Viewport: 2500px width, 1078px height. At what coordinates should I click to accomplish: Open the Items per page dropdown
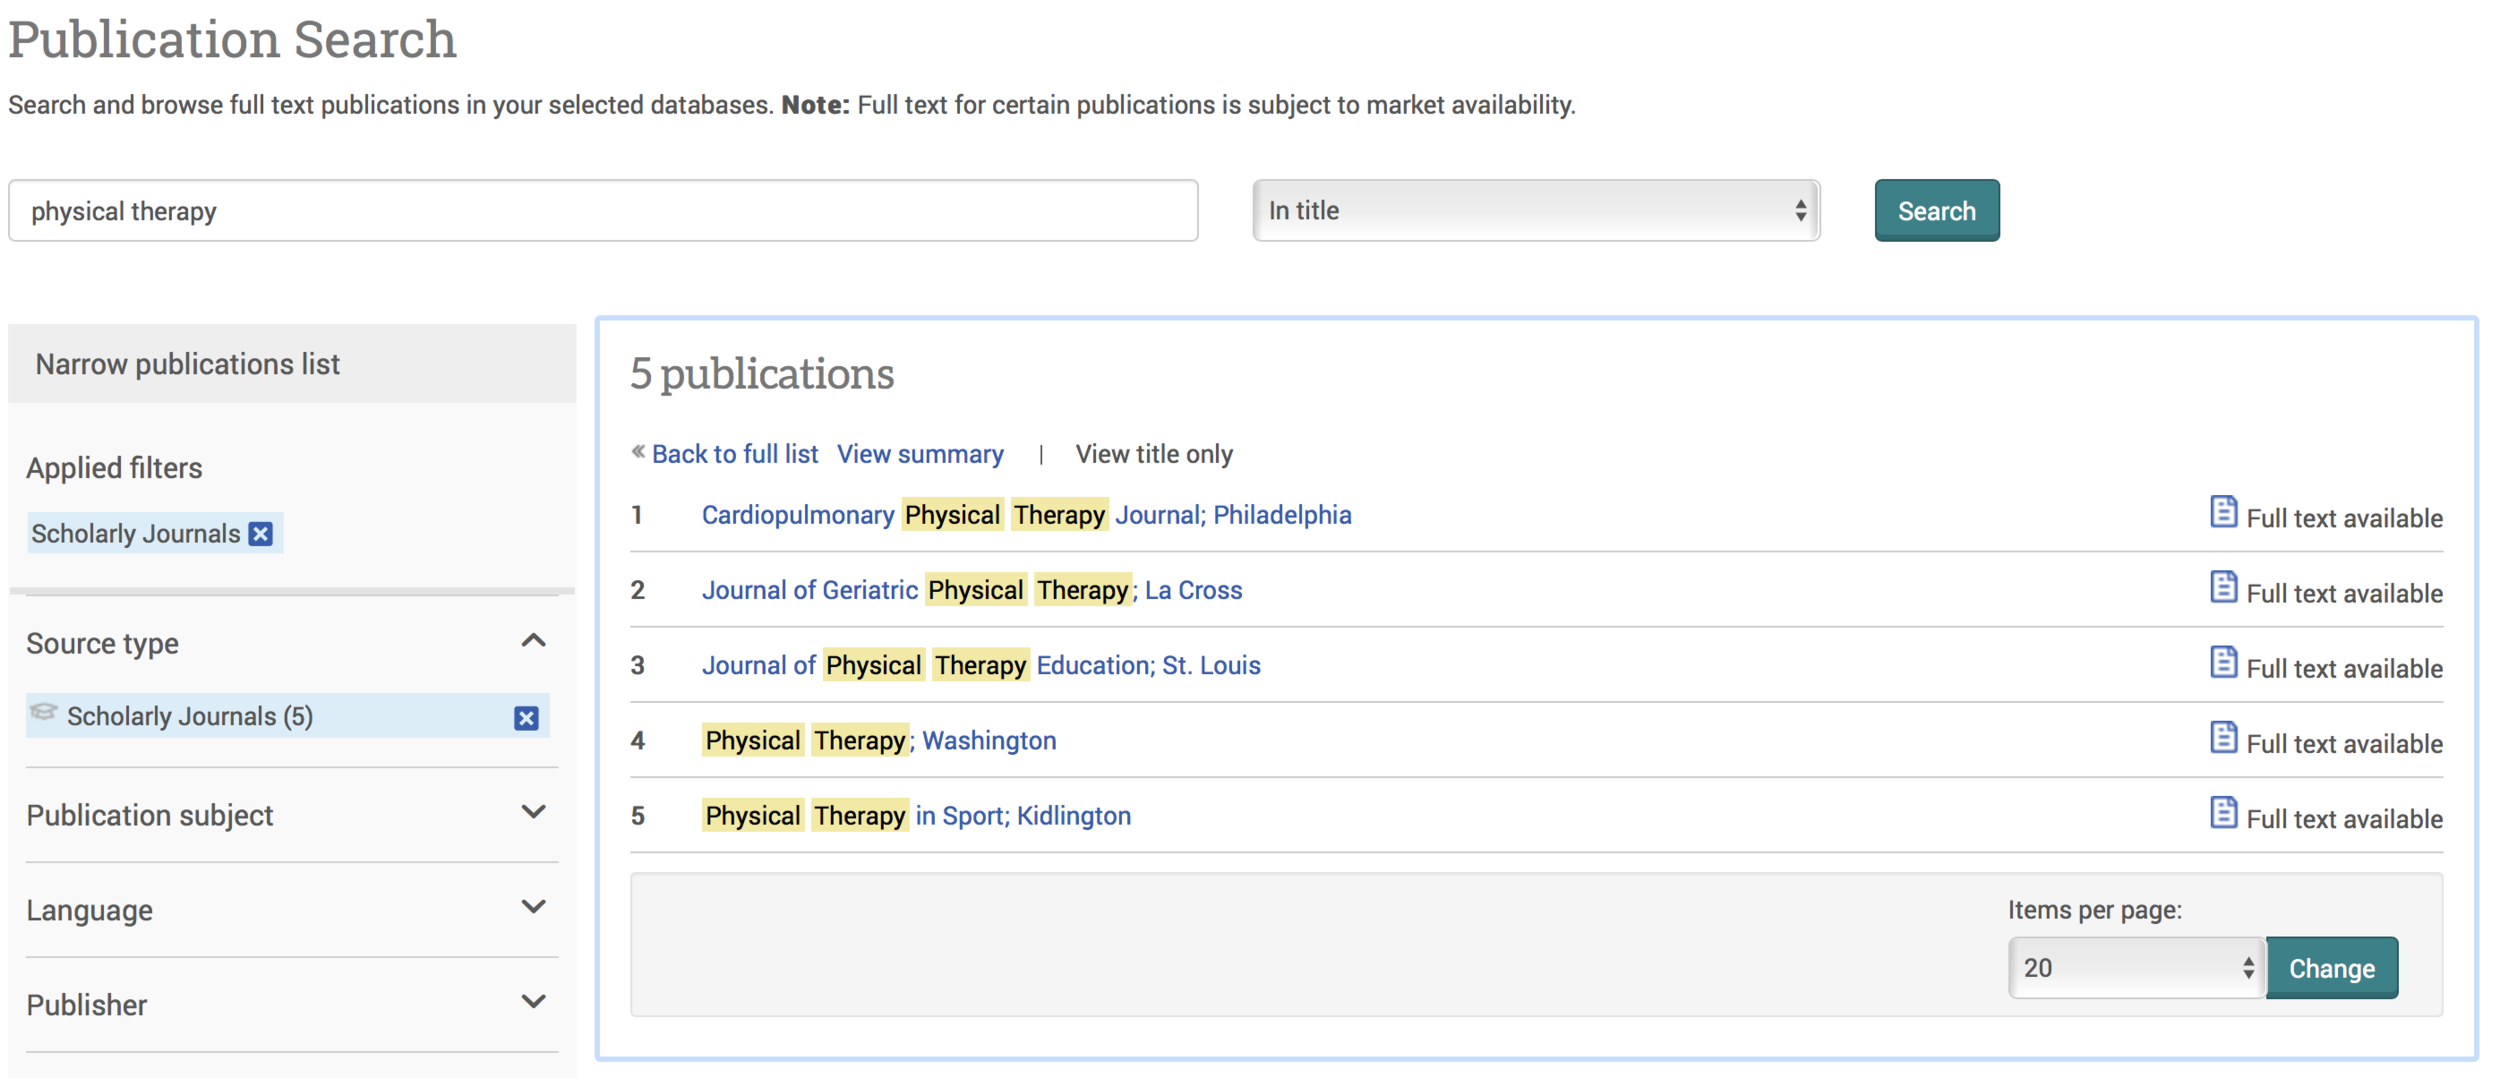2136,968
